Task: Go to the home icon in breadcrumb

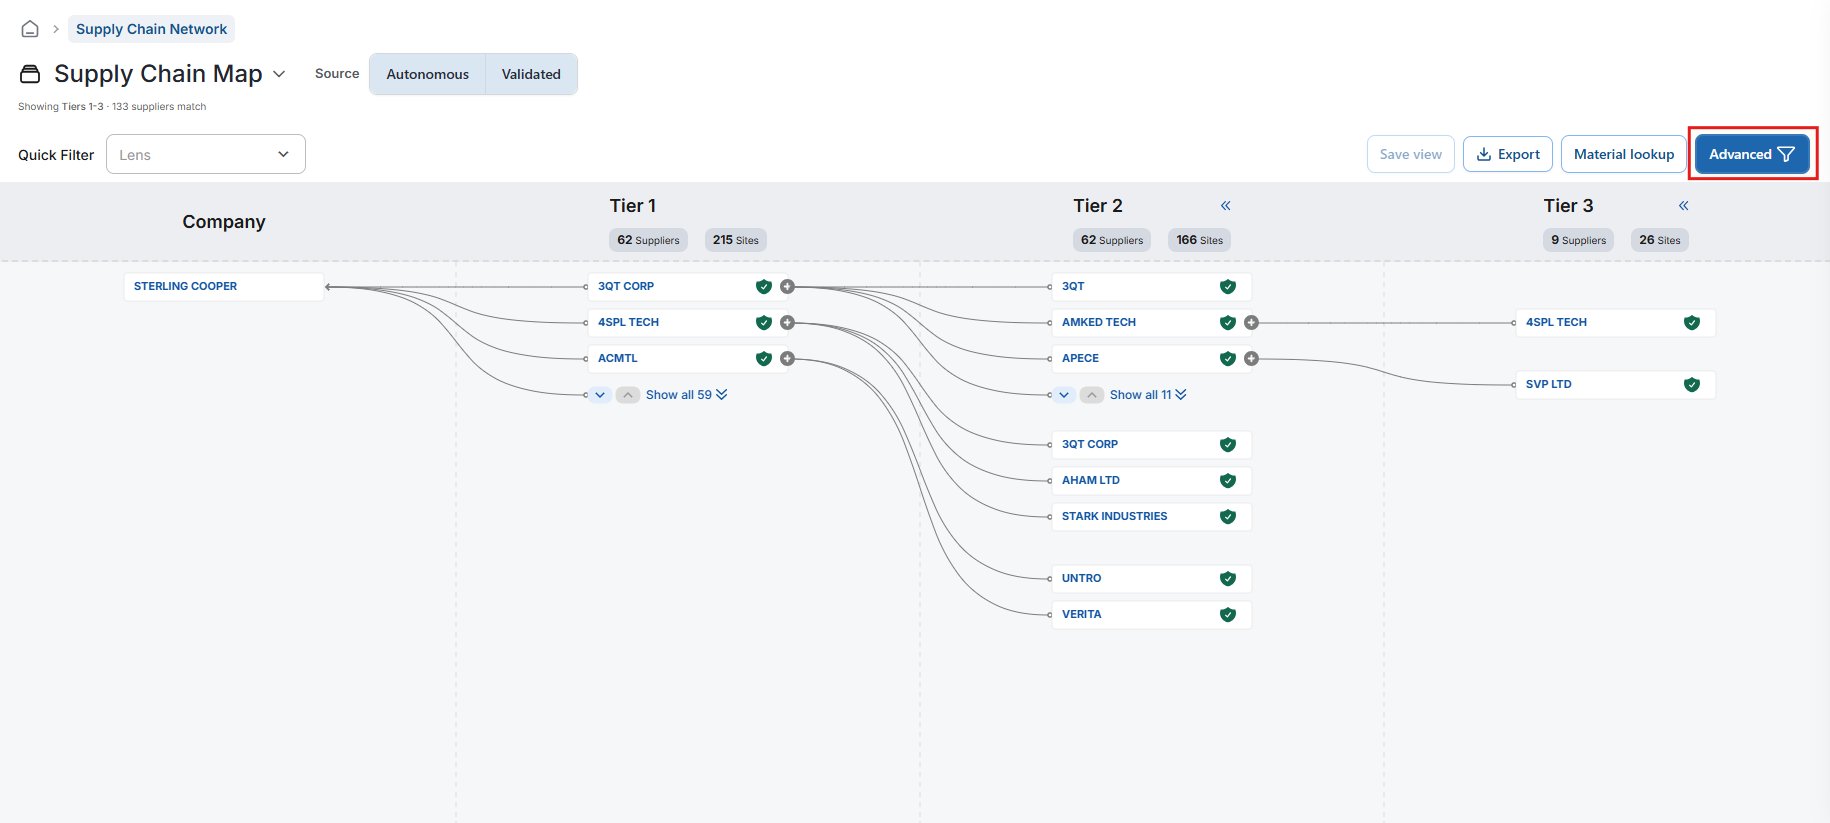Action: [30, 29]
